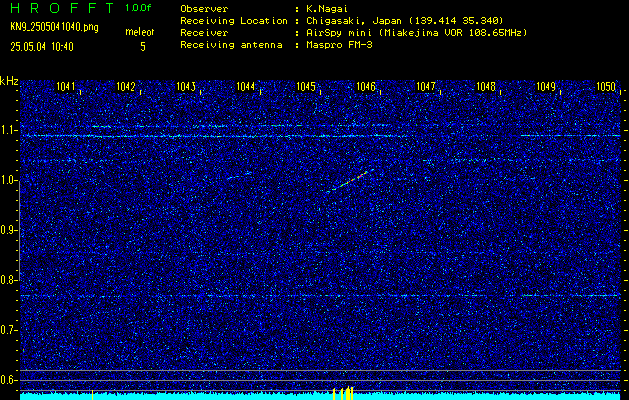Click the meteor count value 5
This screenshot has width=629, height=400.
point(143,47)
